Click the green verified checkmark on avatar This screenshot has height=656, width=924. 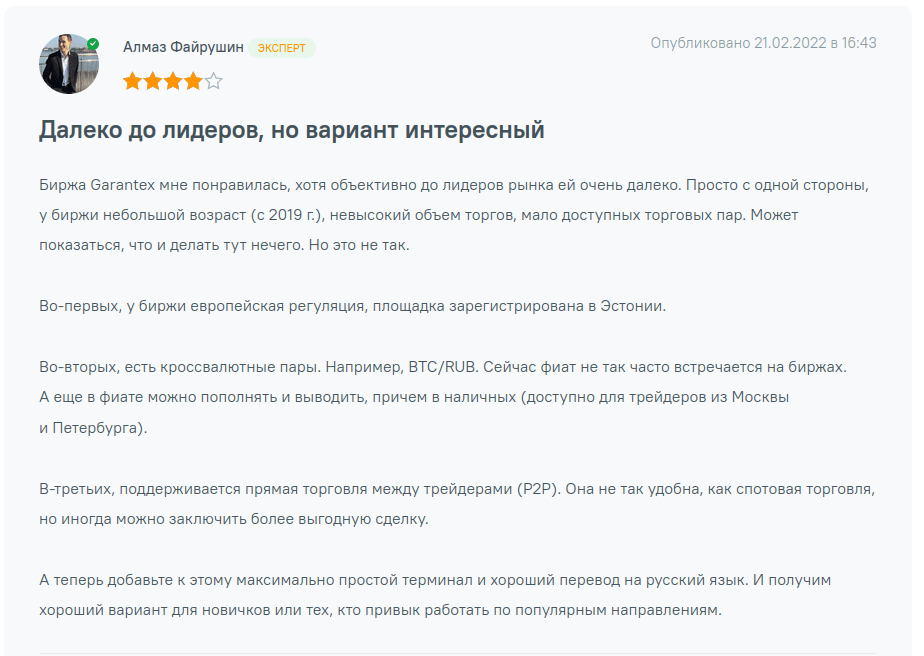[x=93, y=44]
